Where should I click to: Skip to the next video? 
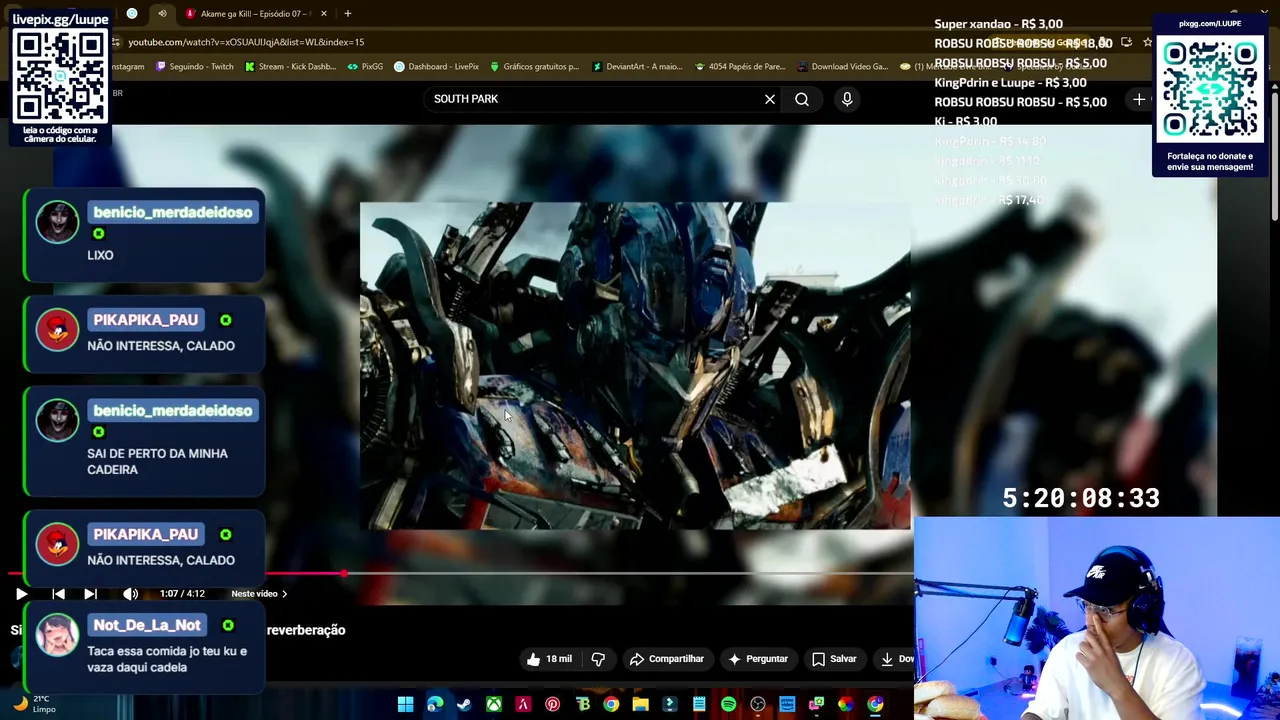coord(90,594)
